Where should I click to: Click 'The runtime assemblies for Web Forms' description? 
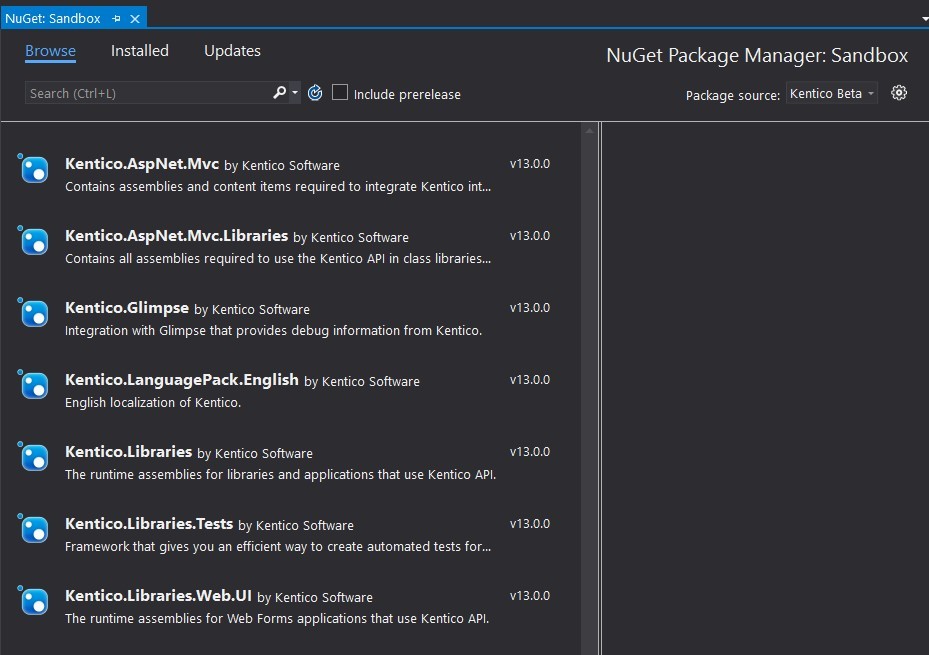click(277, 618)
